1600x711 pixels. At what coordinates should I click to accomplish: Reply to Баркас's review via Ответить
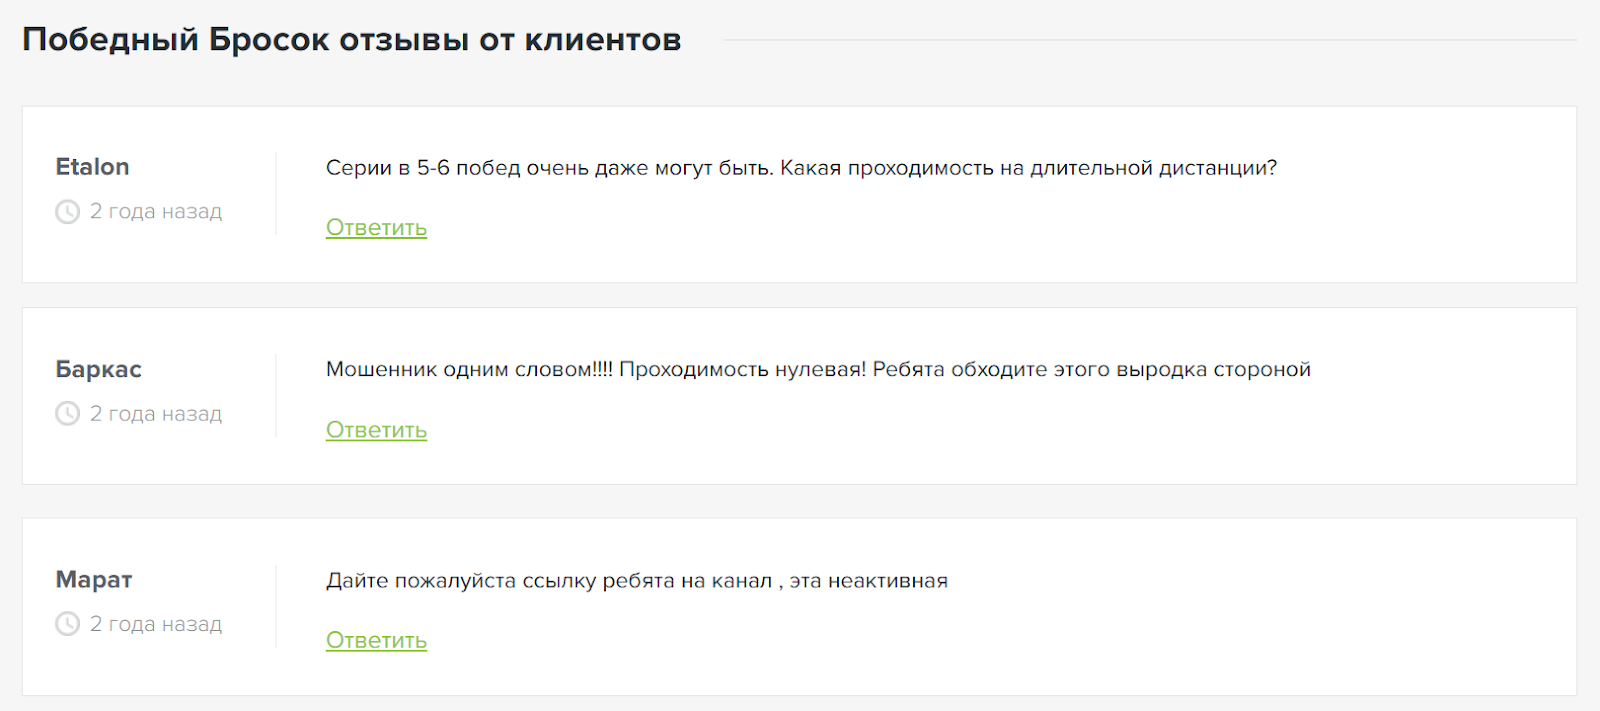376,430
